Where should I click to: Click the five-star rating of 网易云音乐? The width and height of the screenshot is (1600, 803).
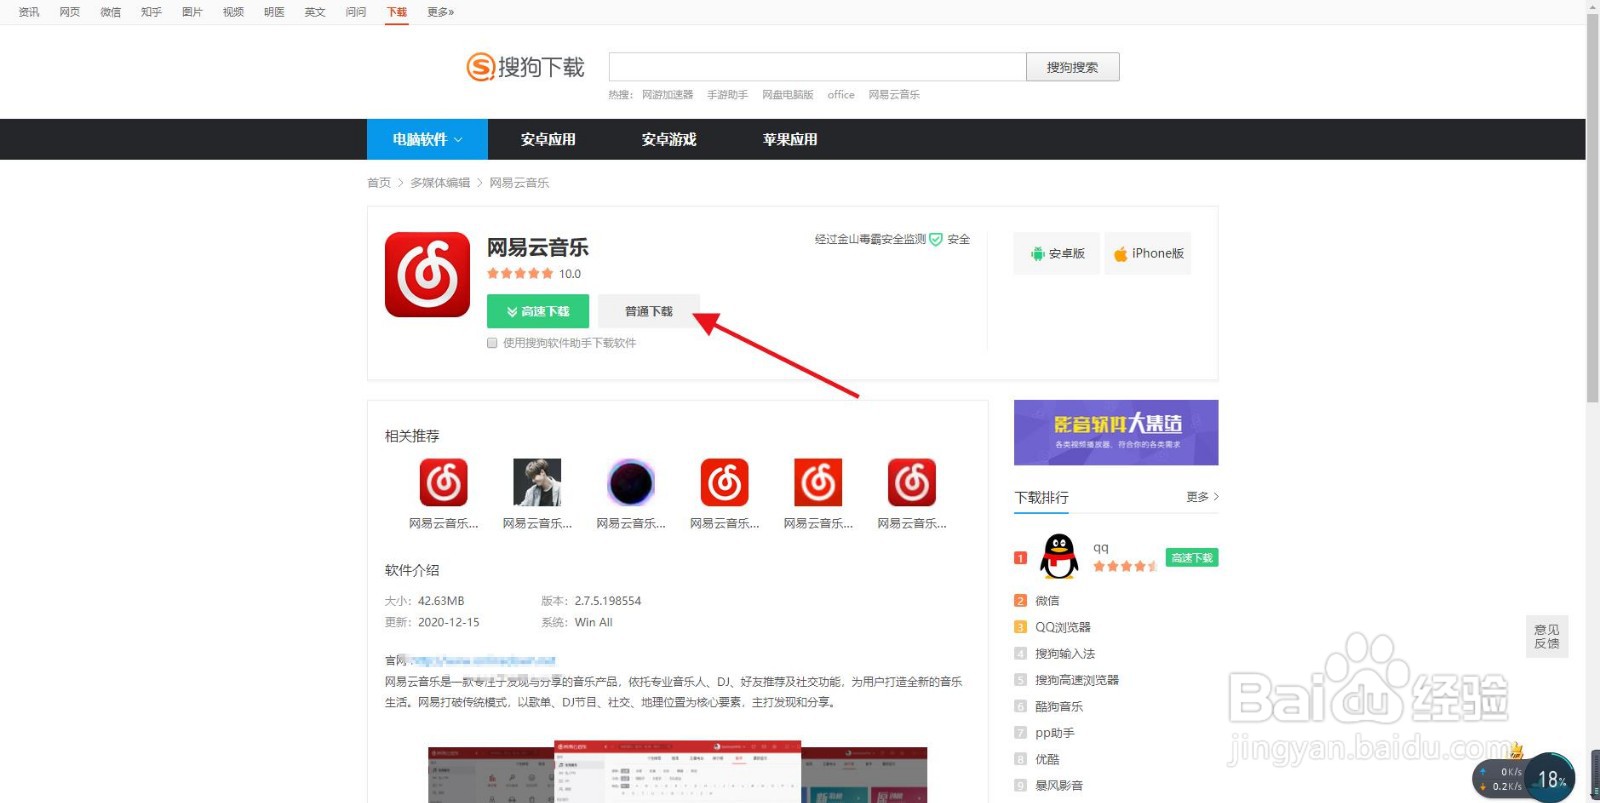[520, 273]
